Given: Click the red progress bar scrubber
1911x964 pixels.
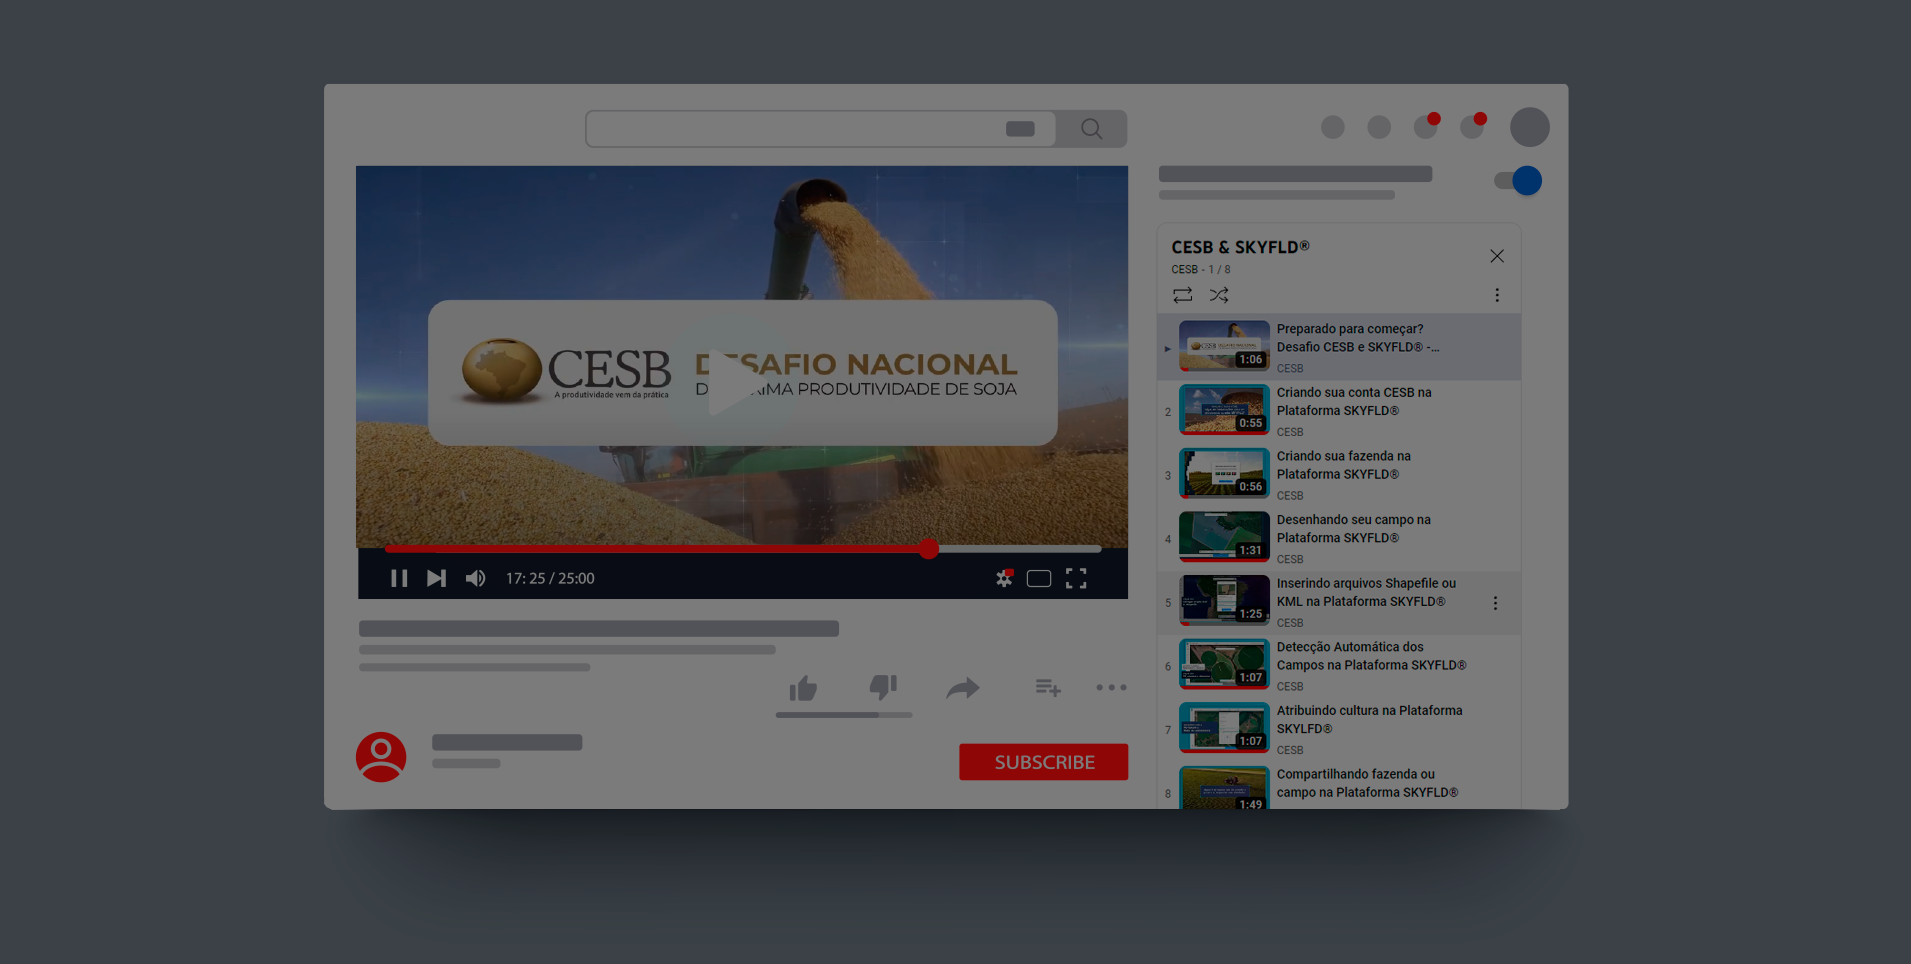Looking at the screenshot, I should coord(929,549).
